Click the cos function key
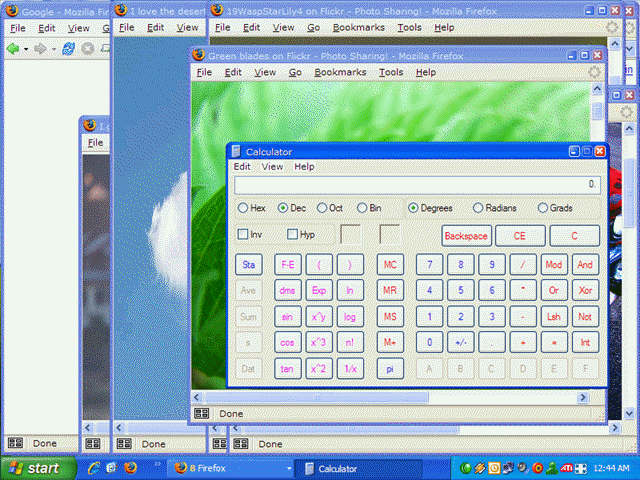640x480 pixels. (287, 342)
